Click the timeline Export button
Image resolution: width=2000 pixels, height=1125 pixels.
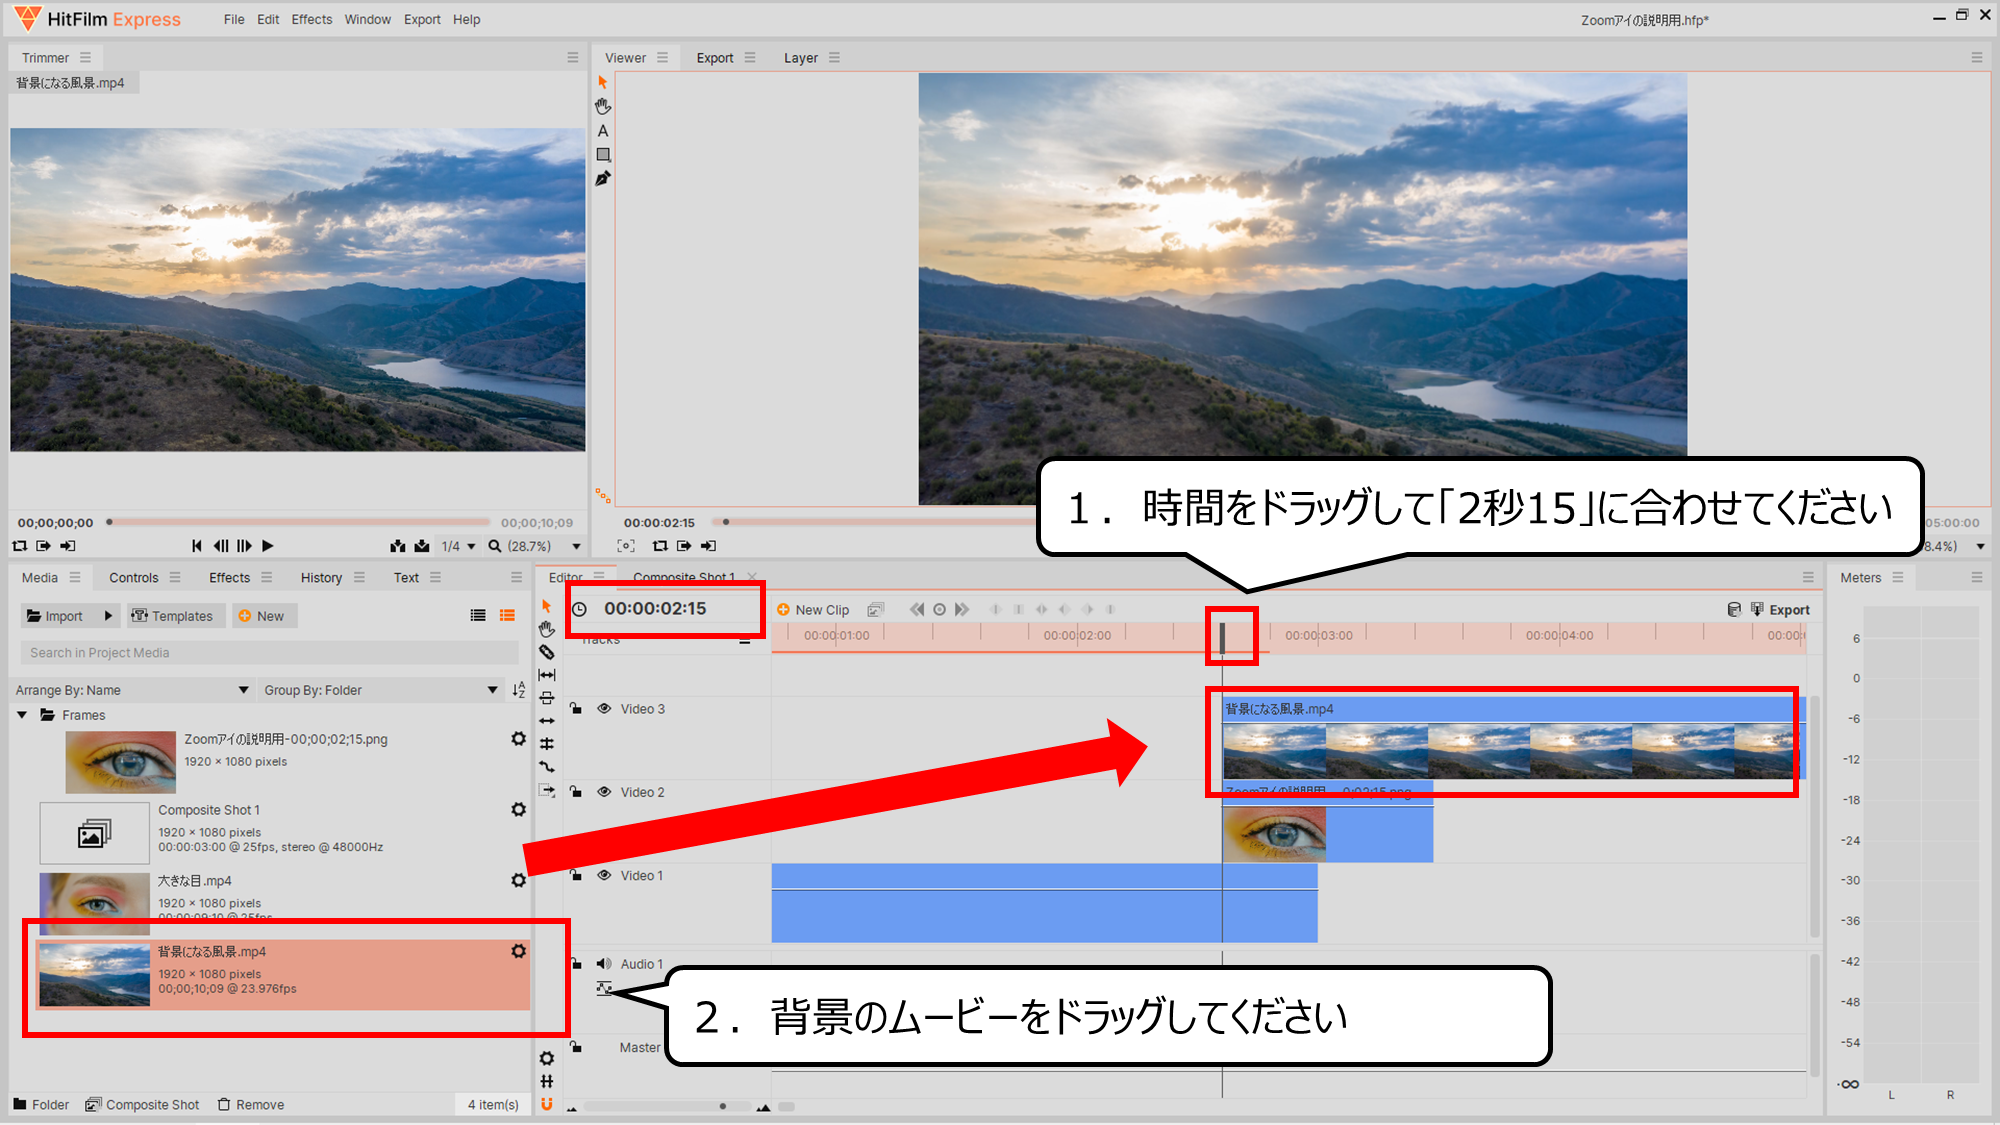tap(1780, 610)
